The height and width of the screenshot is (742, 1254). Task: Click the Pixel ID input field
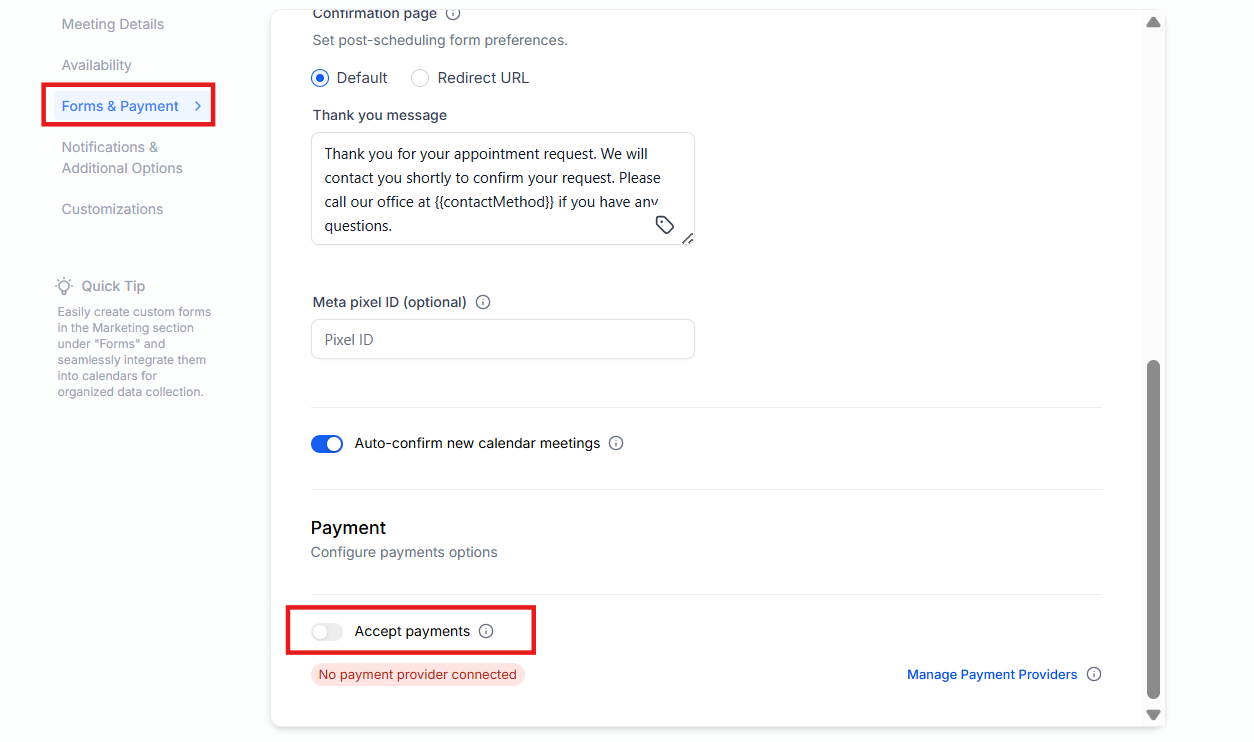click(x=503, y=339)
